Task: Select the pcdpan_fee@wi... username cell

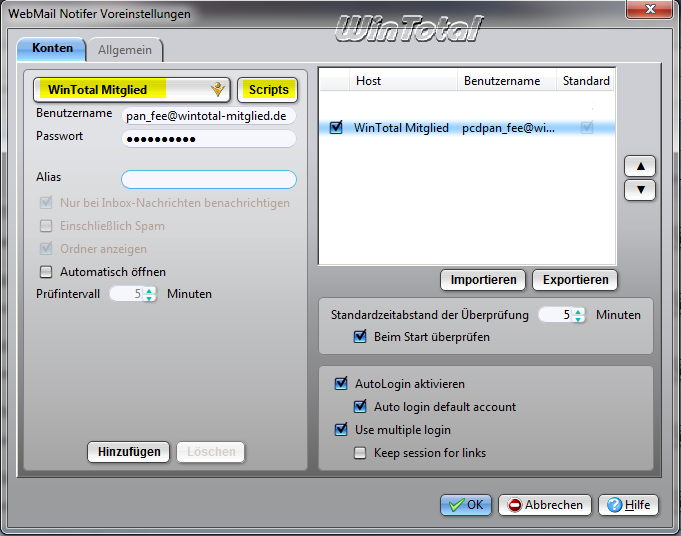Action: [508, 128]
